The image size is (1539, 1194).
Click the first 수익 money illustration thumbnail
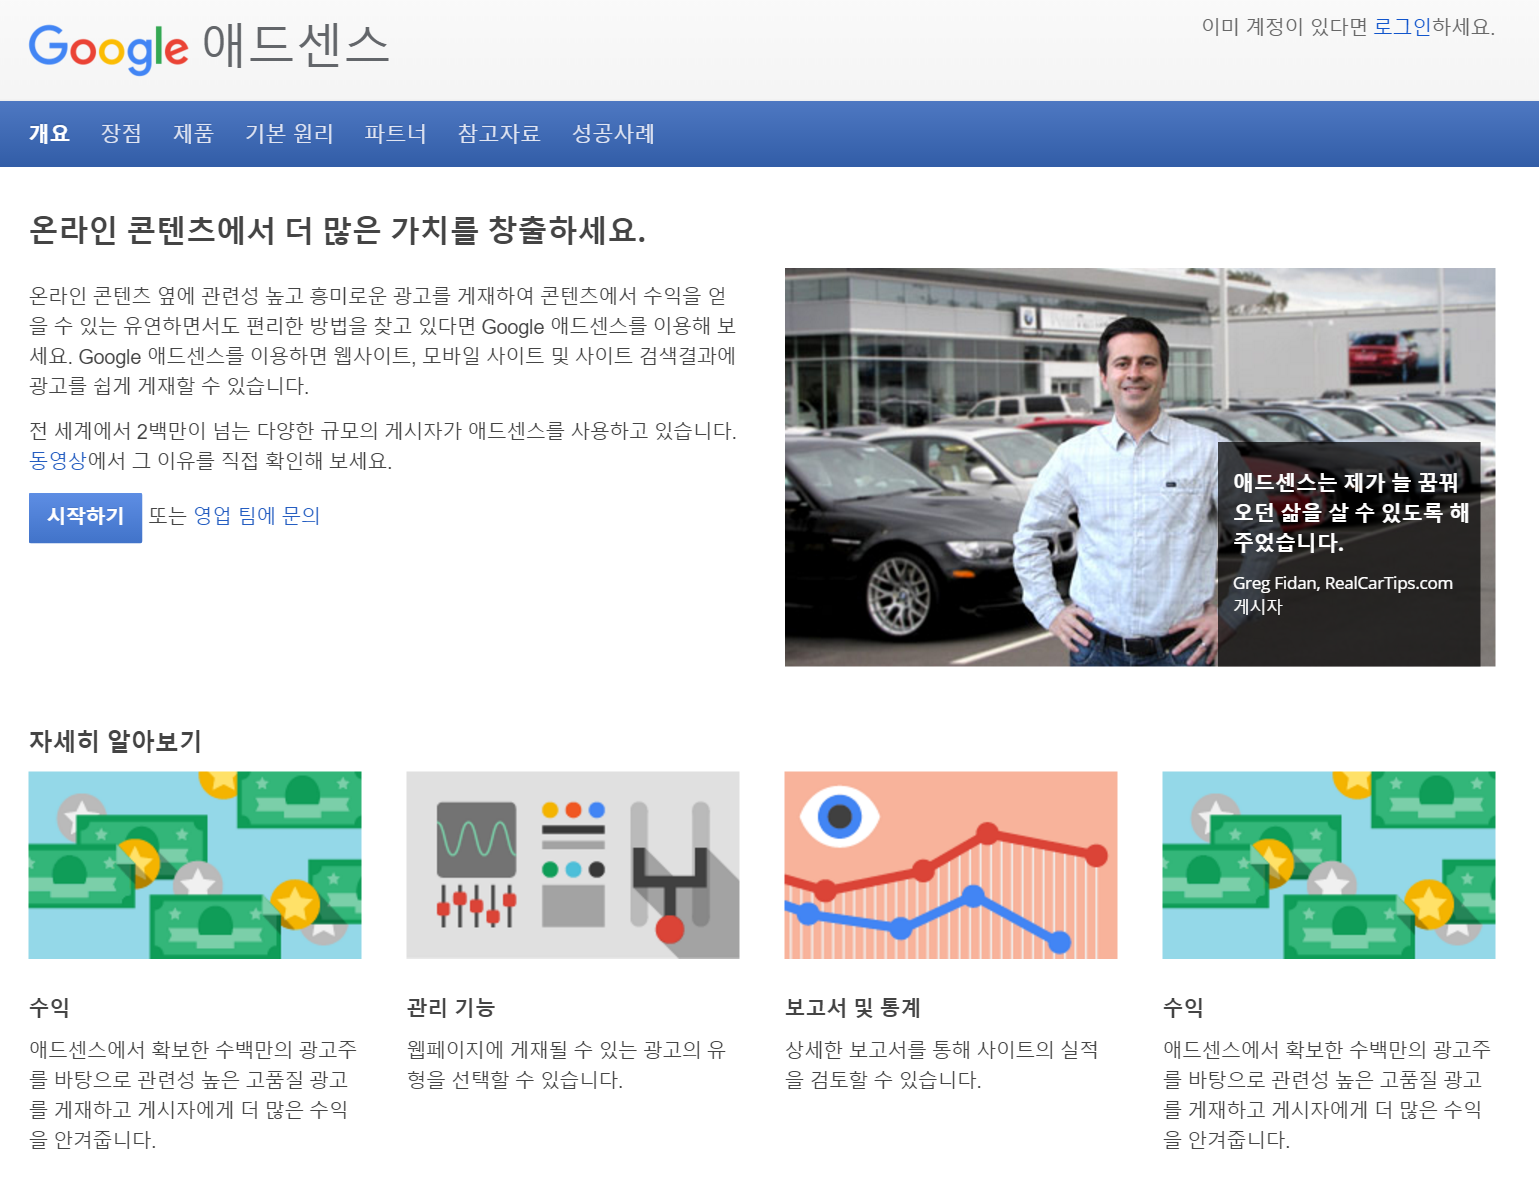point(195,865)
